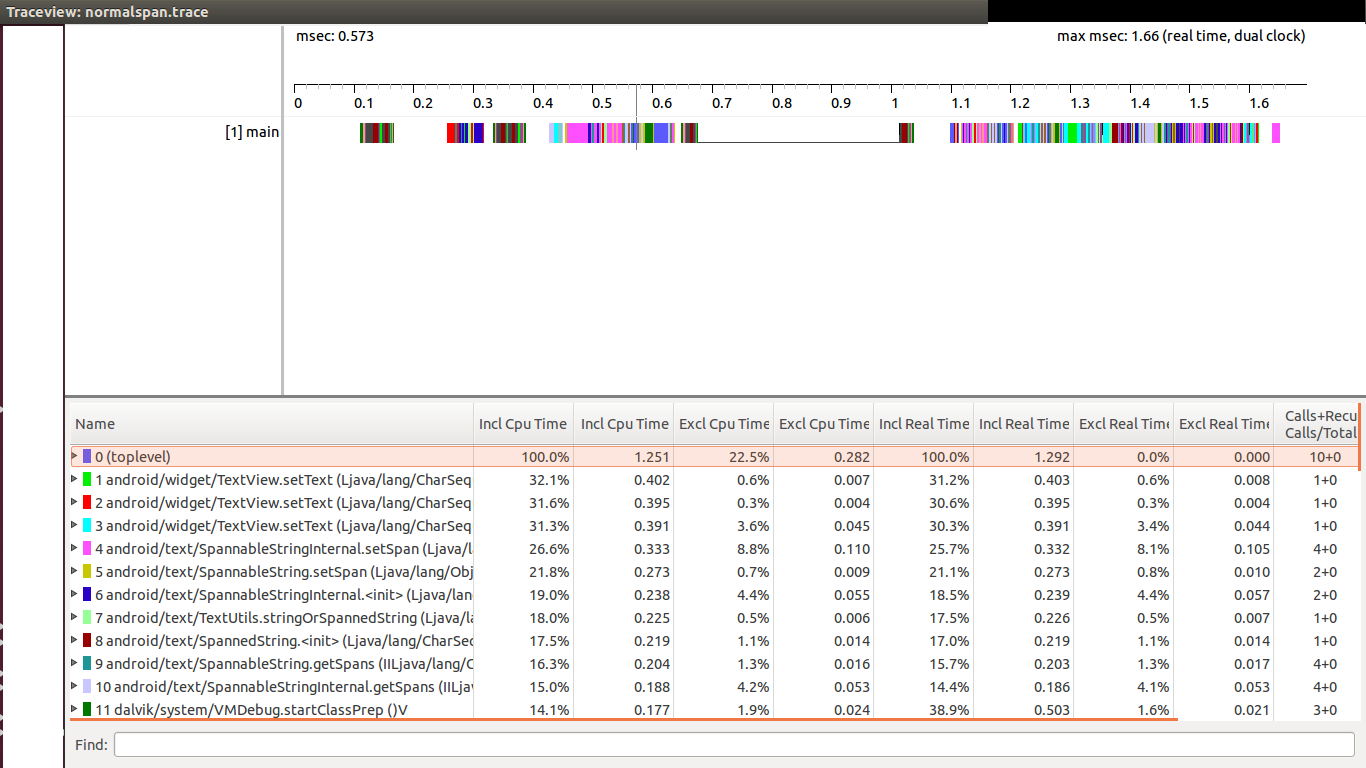This screenshot has height=768, width=1366.
Task: Click the teal swatch of row 9 getSpans
Action: [87, 664]
